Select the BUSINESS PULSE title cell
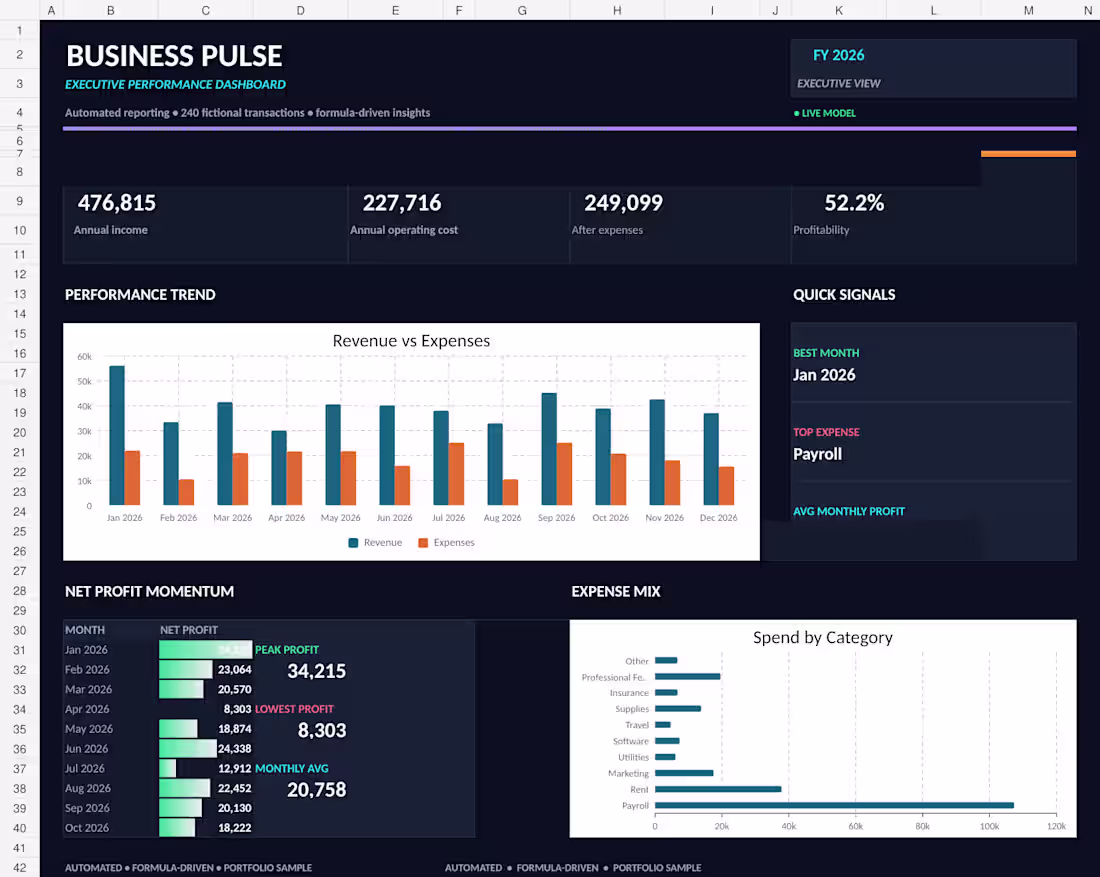 [174, 56]
